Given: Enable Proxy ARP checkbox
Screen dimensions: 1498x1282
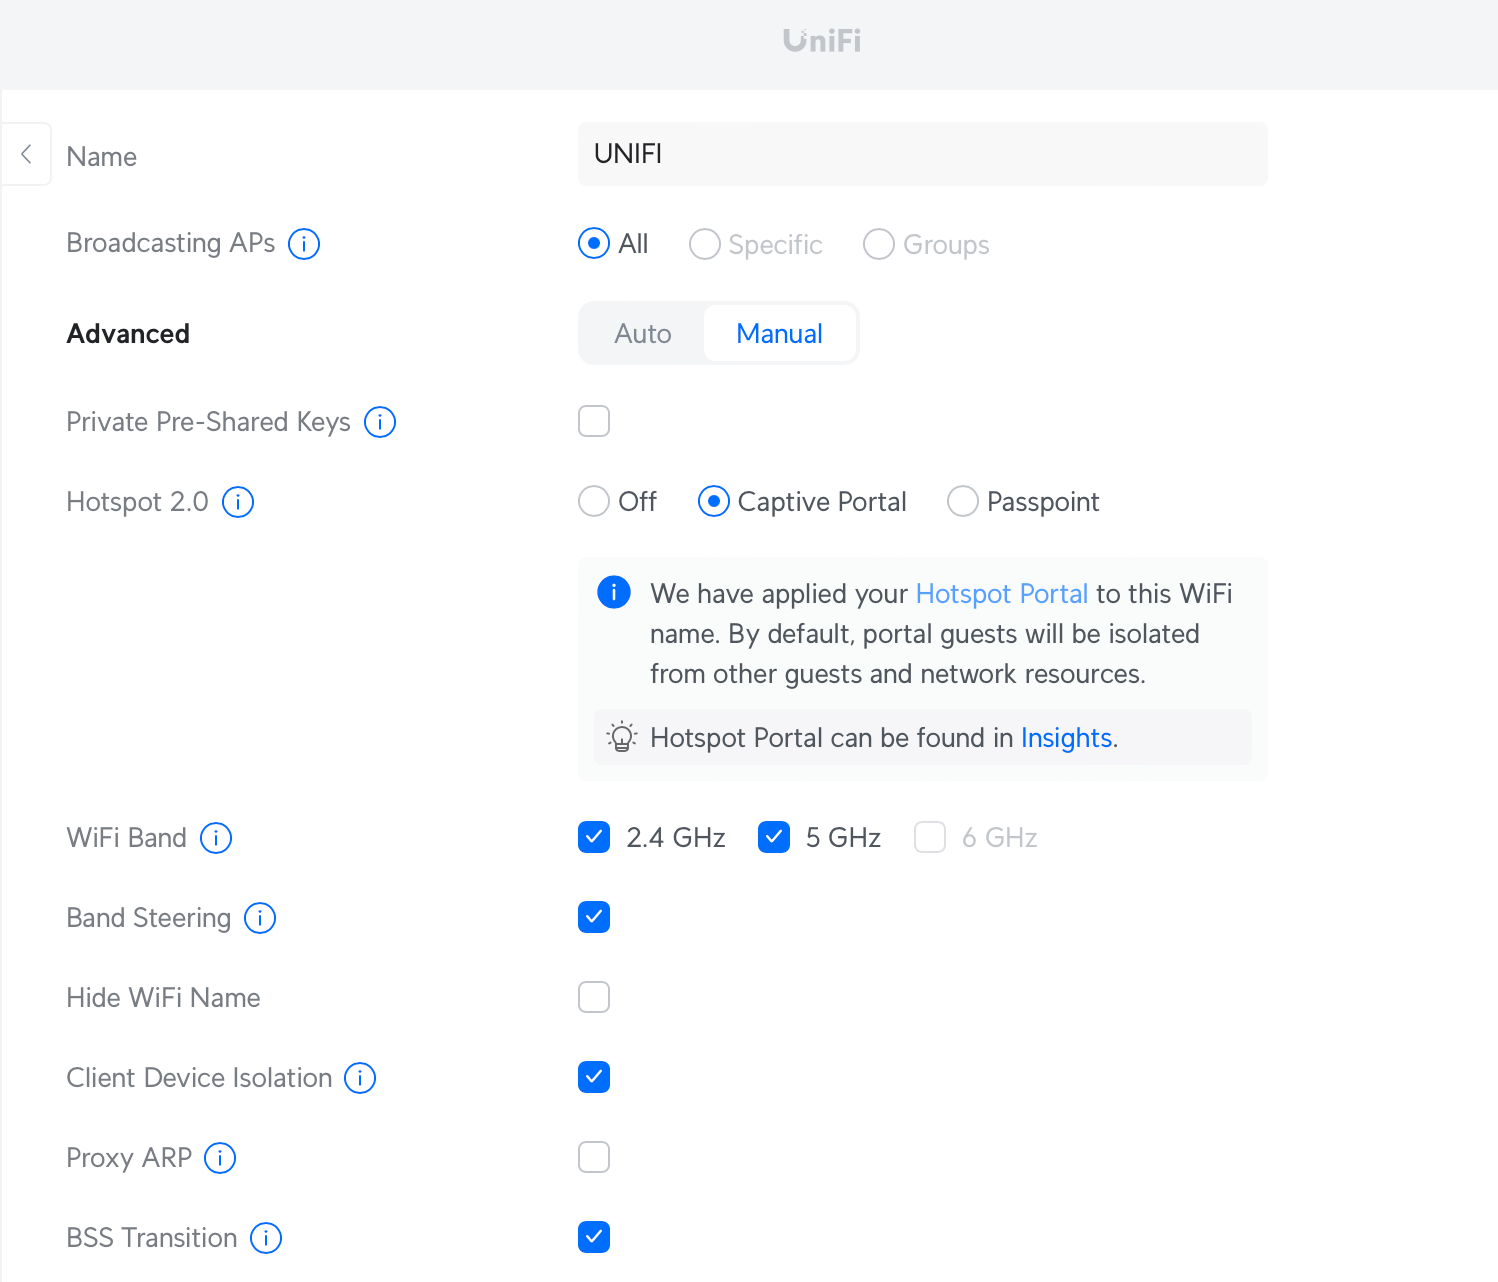Looking at the screenshot, I should 594,1157.
